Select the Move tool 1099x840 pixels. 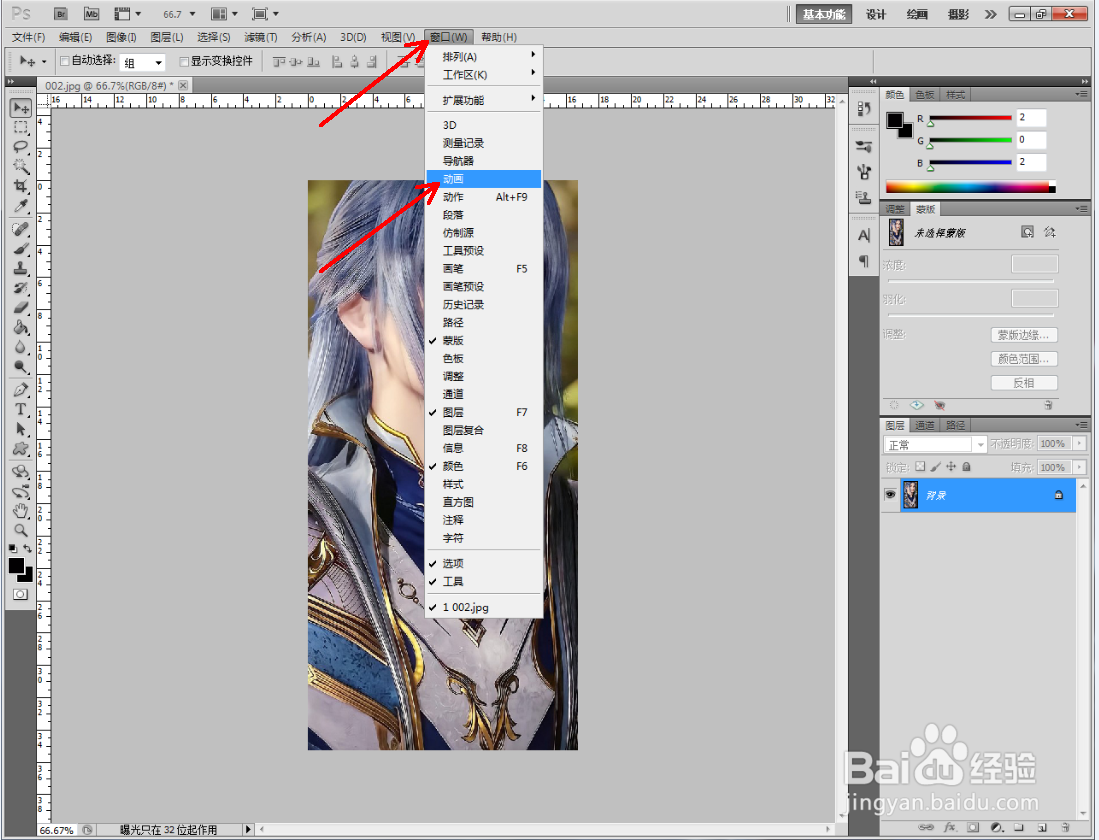coord(20,108)
